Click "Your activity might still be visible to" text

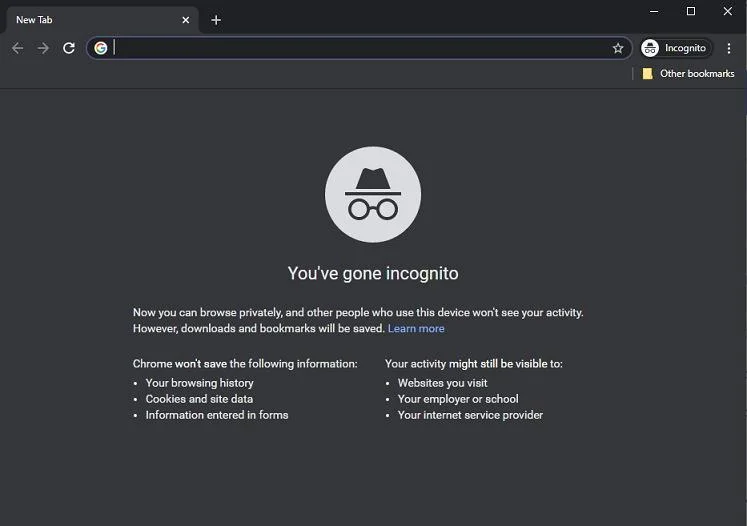474,364
